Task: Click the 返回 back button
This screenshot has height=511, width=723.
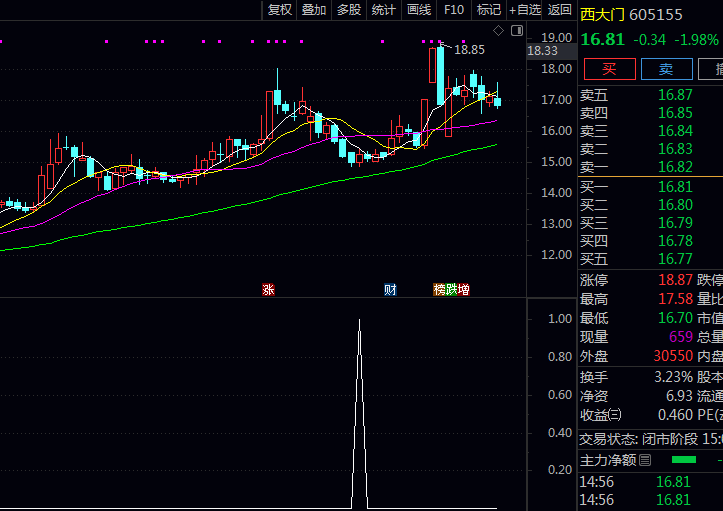Action: point(560,10)
